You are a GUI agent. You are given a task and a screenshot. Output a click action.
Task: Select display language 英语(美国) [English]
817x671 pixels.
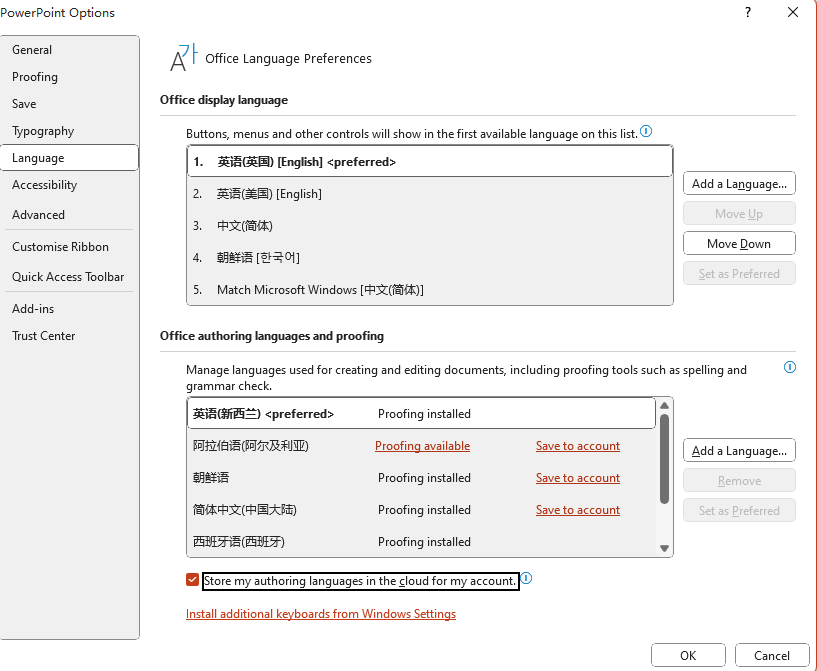pyautogui.click(x=430, y=194)
